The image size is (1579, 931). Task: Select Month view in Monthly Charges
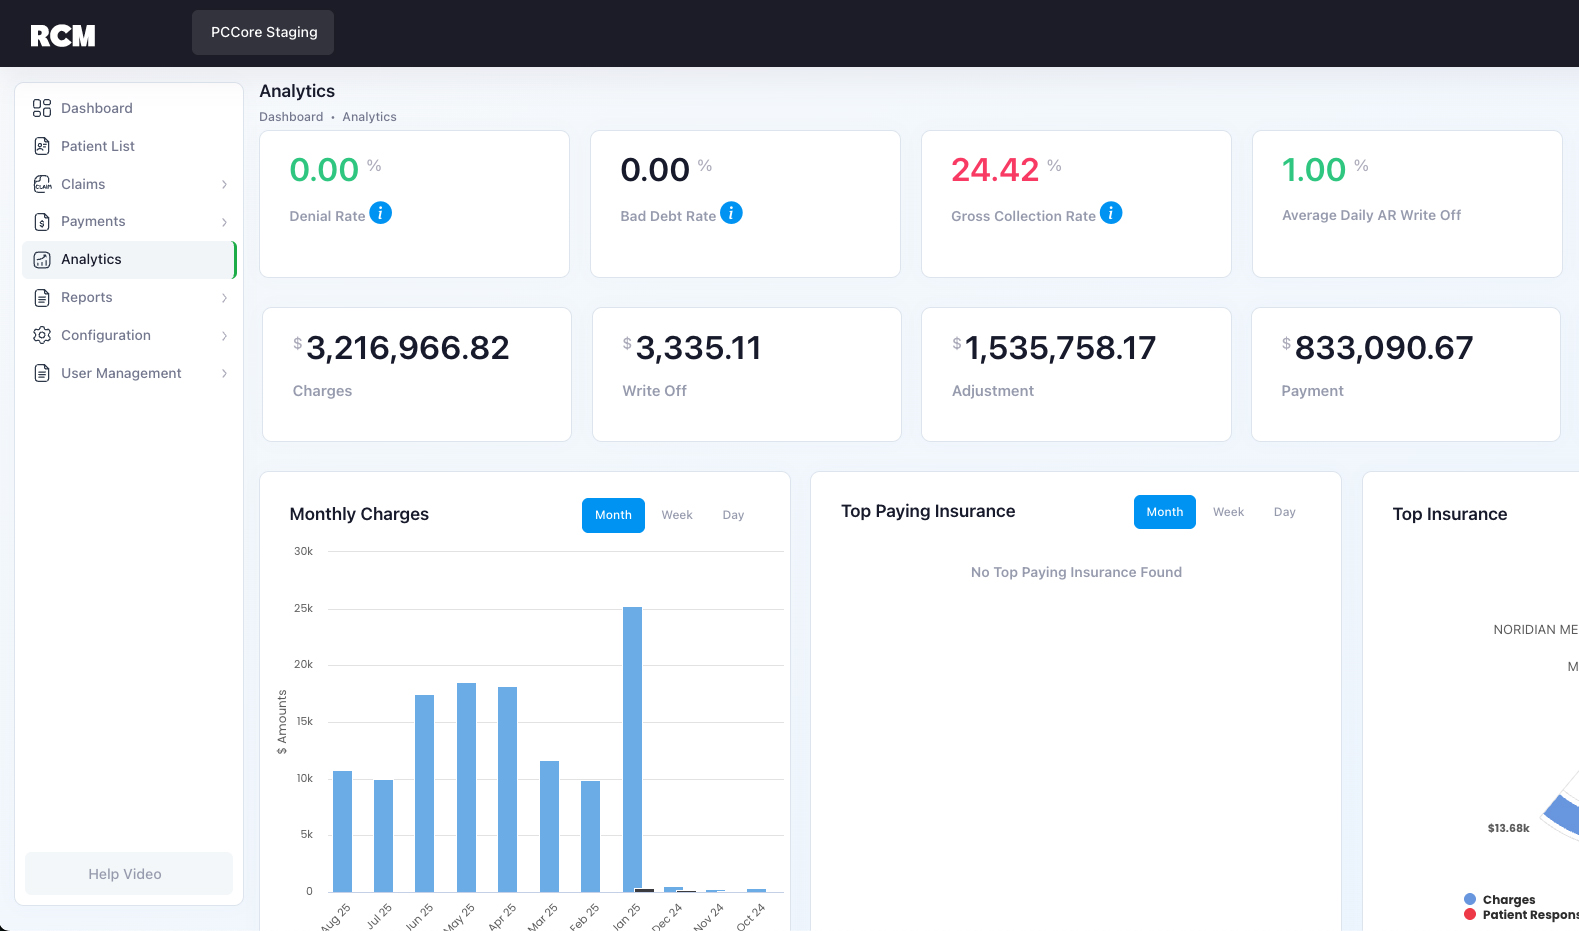[x=613, y=515]
